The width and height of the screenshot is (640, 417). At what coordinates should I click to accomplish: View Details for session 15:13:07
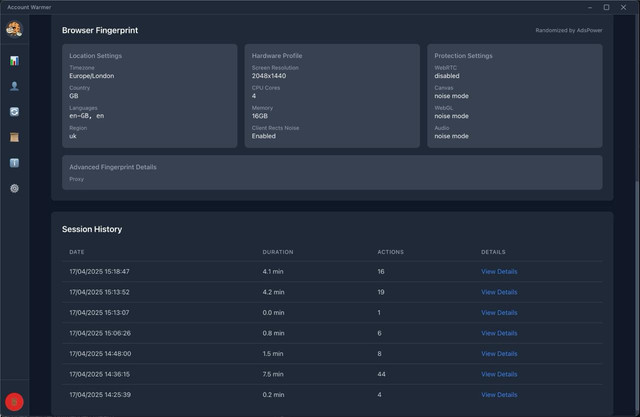(x=499, y=313)
